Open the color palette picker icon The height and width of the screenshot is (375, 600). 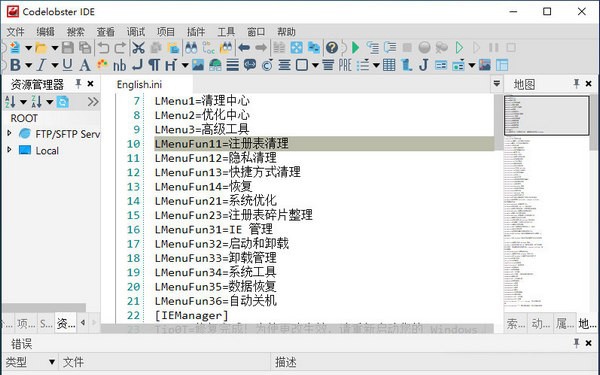pos(102,64)
